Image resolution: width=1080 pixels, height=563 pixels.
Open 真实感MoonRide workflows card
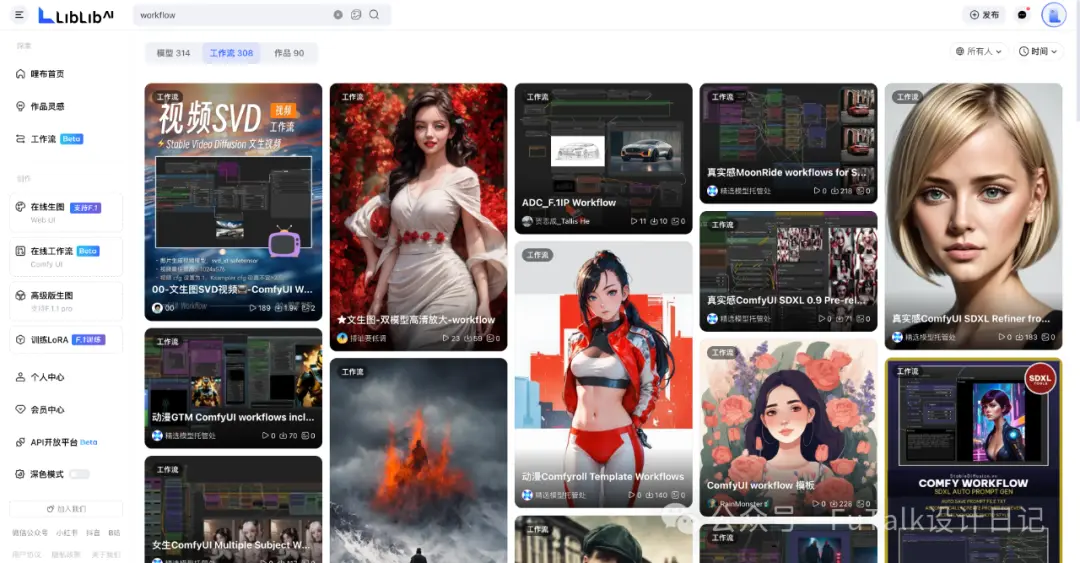pyautogui.click(x=789, y=143)
